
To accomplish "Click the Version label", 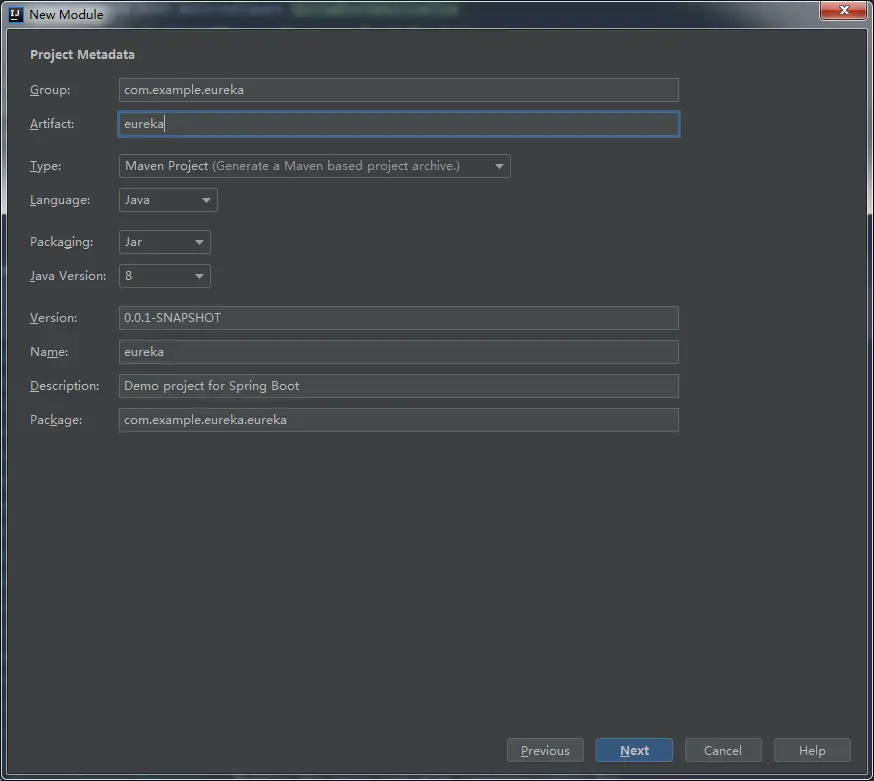I will [54, 318].
